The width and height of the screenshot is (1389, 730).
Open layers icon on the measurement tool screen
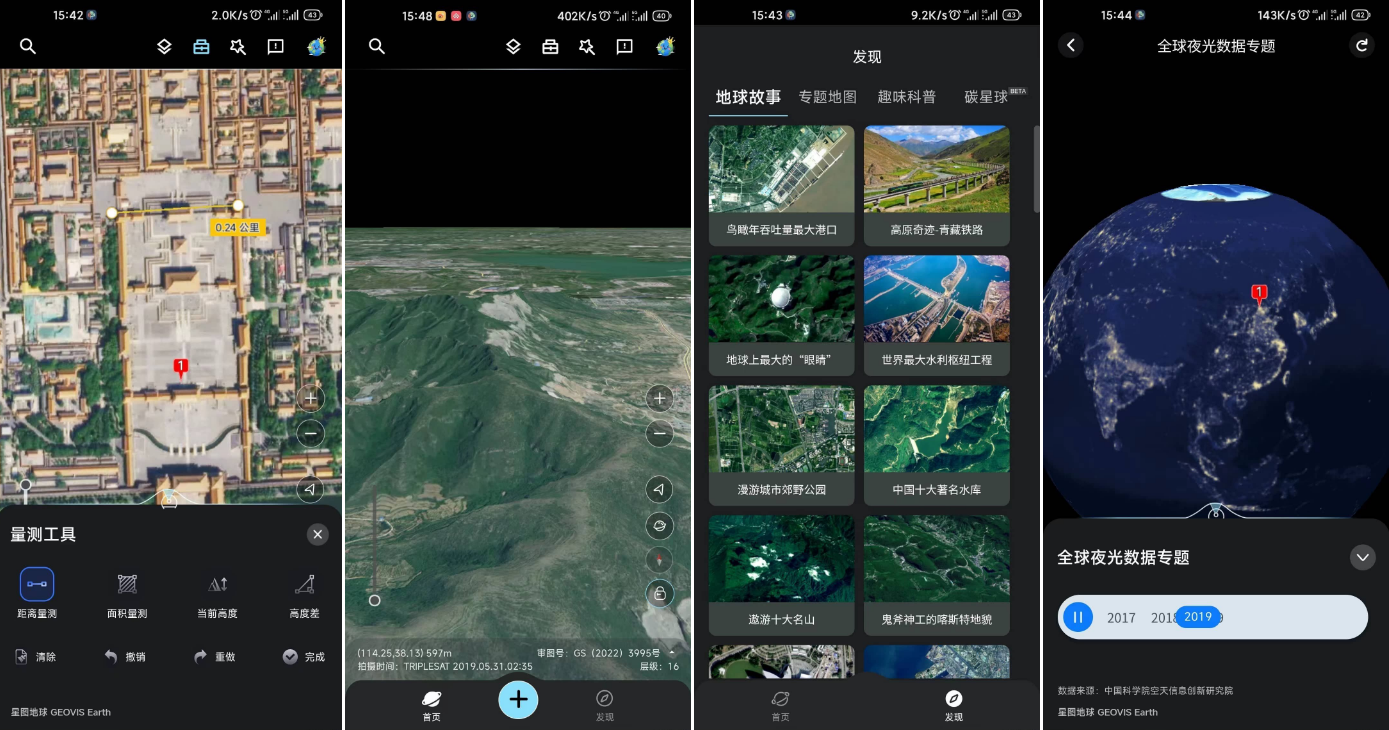pyautogui.click(x=165, y=46)
